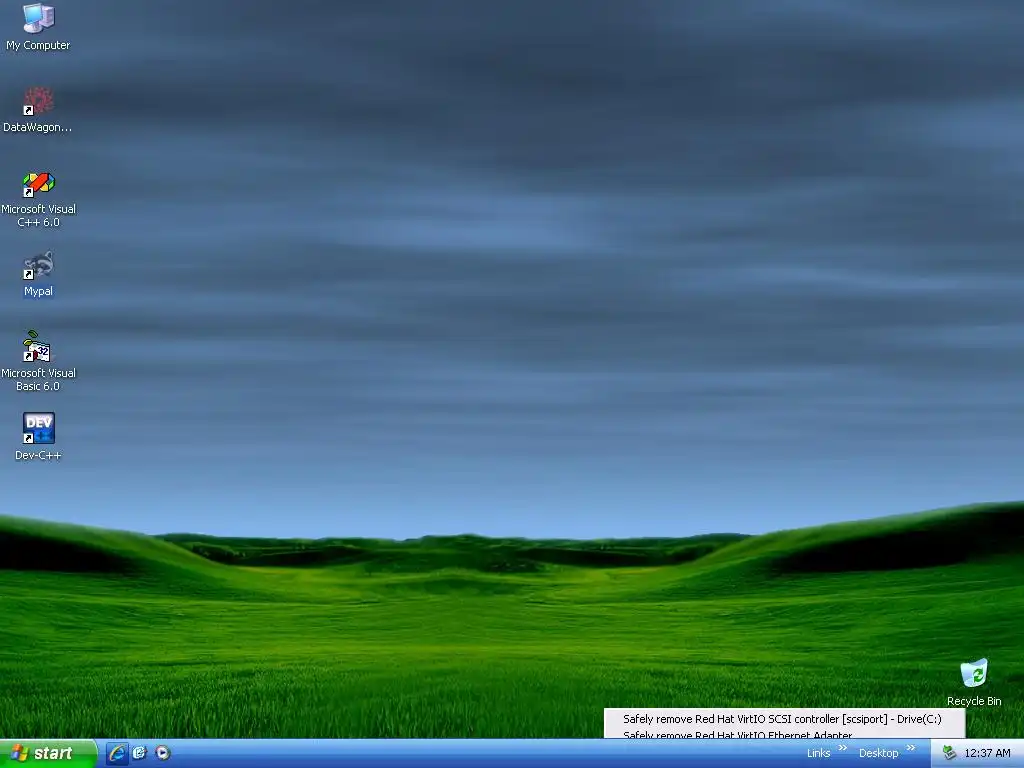Select the Dev-C++ desktop shortcut
This screenshot has height=768, width=1024.
38,436
